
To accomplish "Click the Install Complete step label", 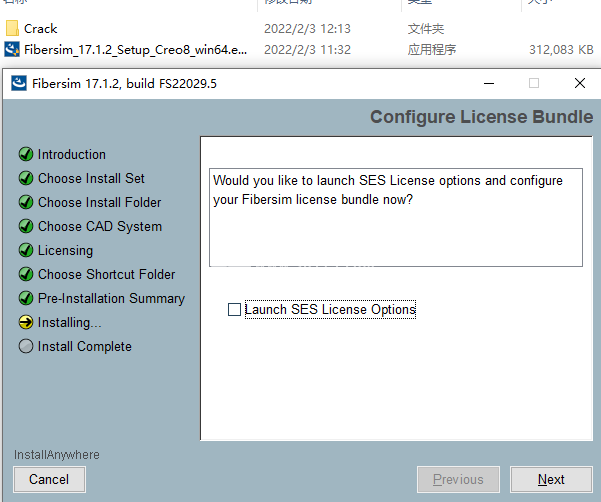I will [x=84, y=346].
